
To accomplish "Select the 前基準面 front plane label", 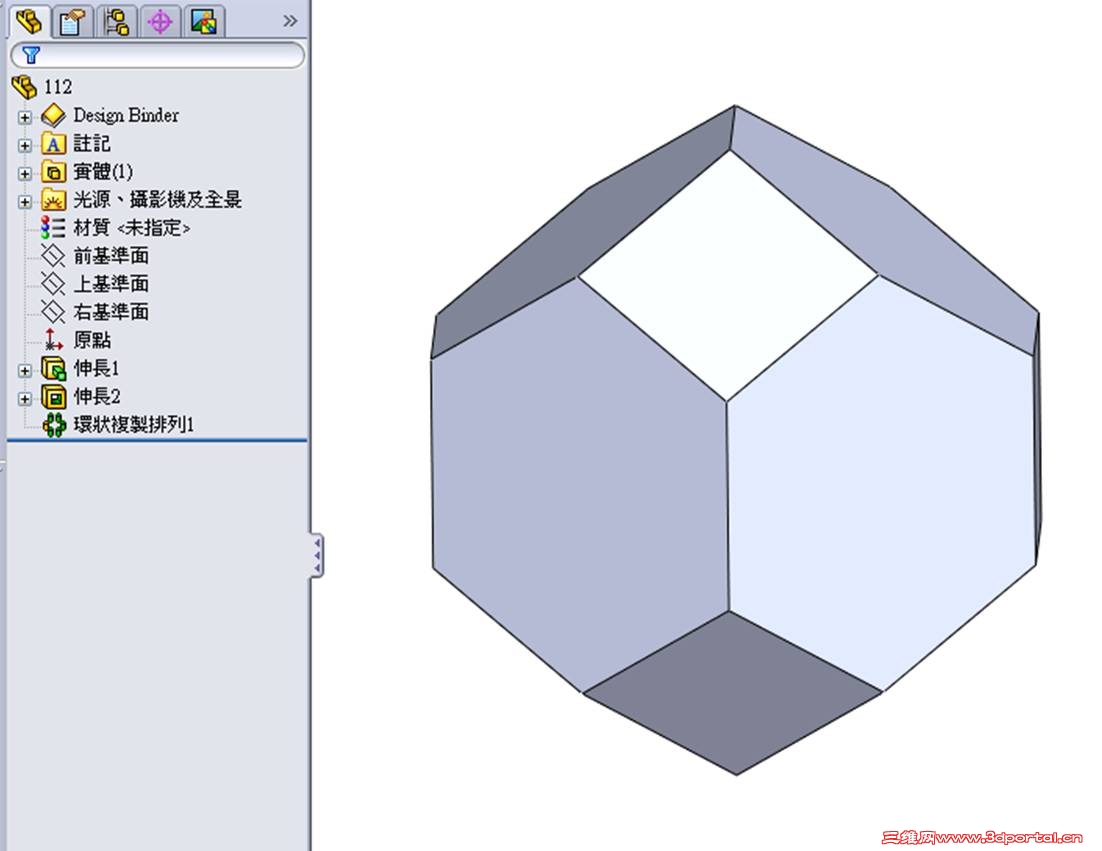I will tap(111, 256).
